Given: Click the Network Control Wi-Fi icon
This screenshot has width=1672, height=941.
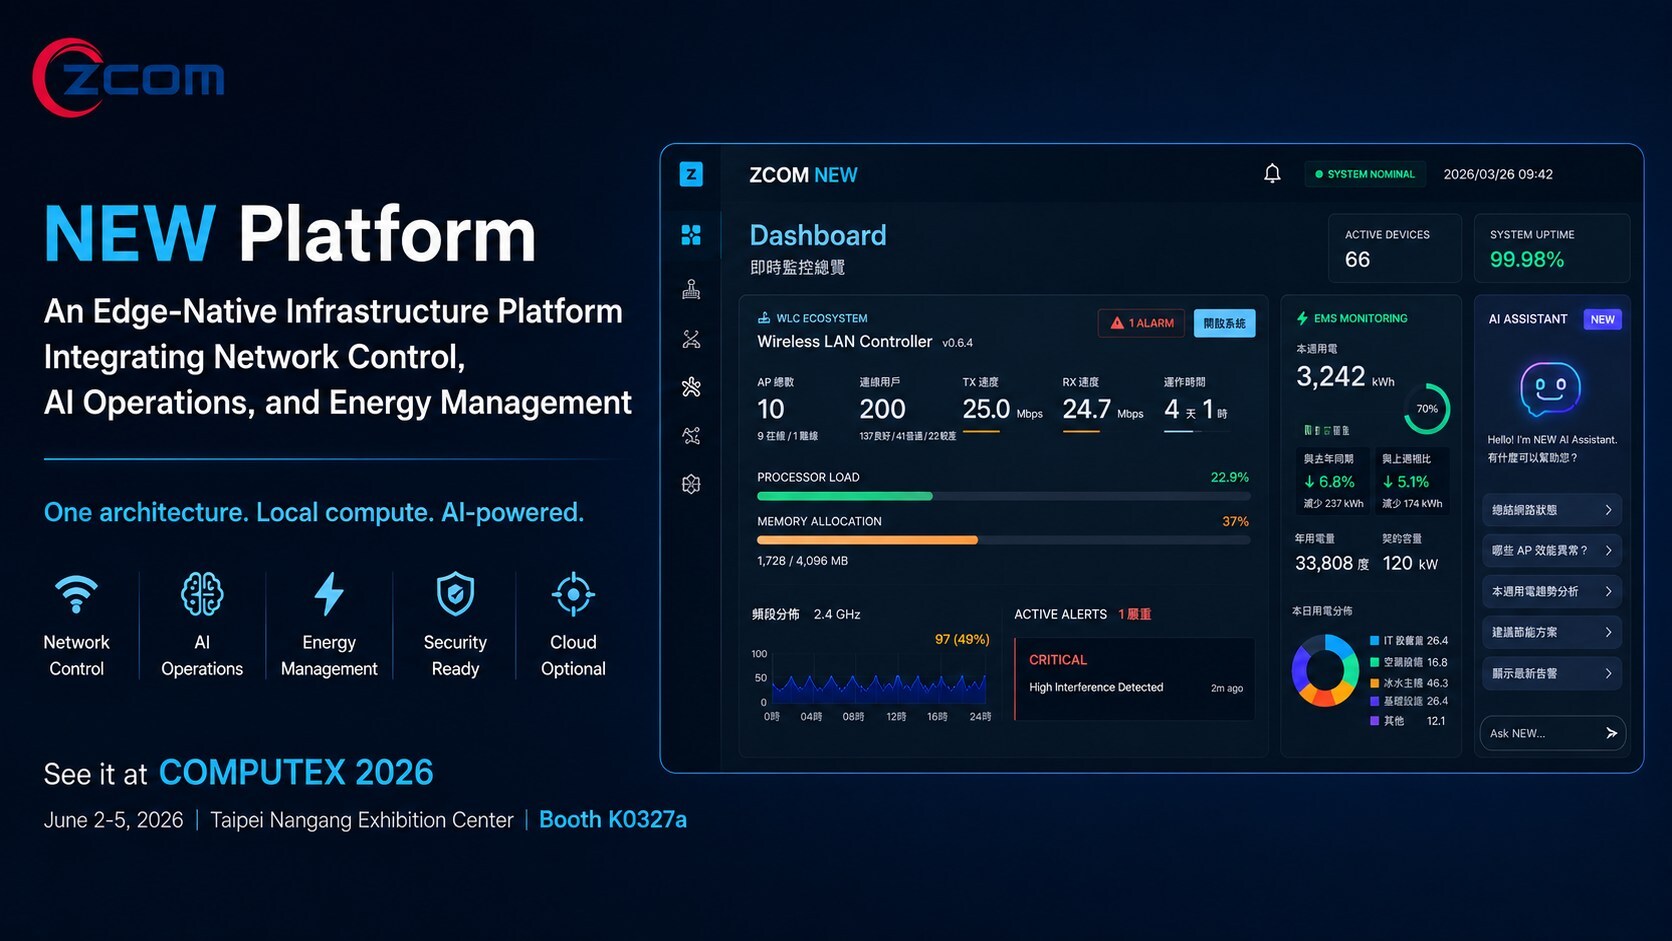Looking at the screenshot, I should click(76, 594).
